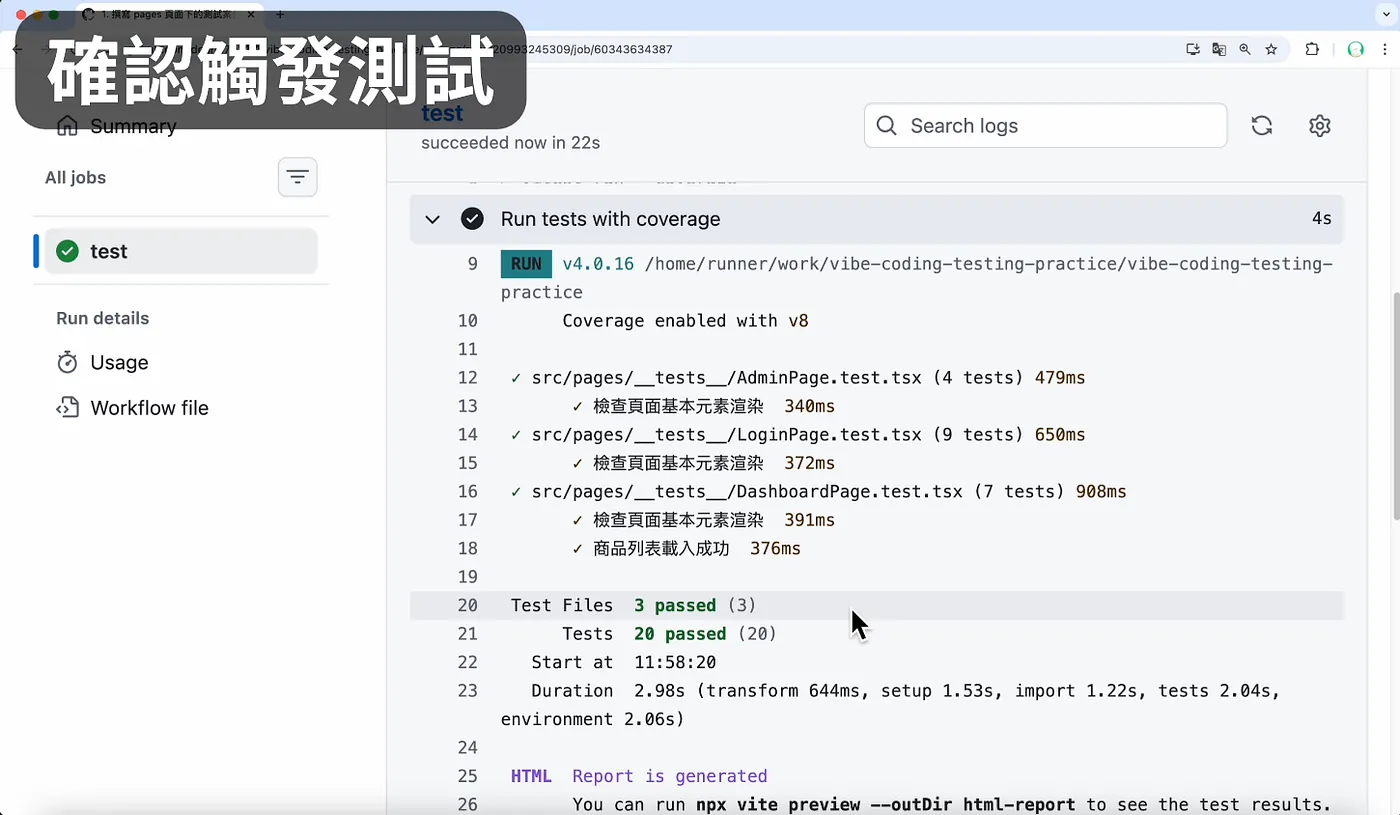The width and height of the screenshot is (1400, 815).
Task: Click the 'Start at 11:58:20' log line
Action: [623, 662]
